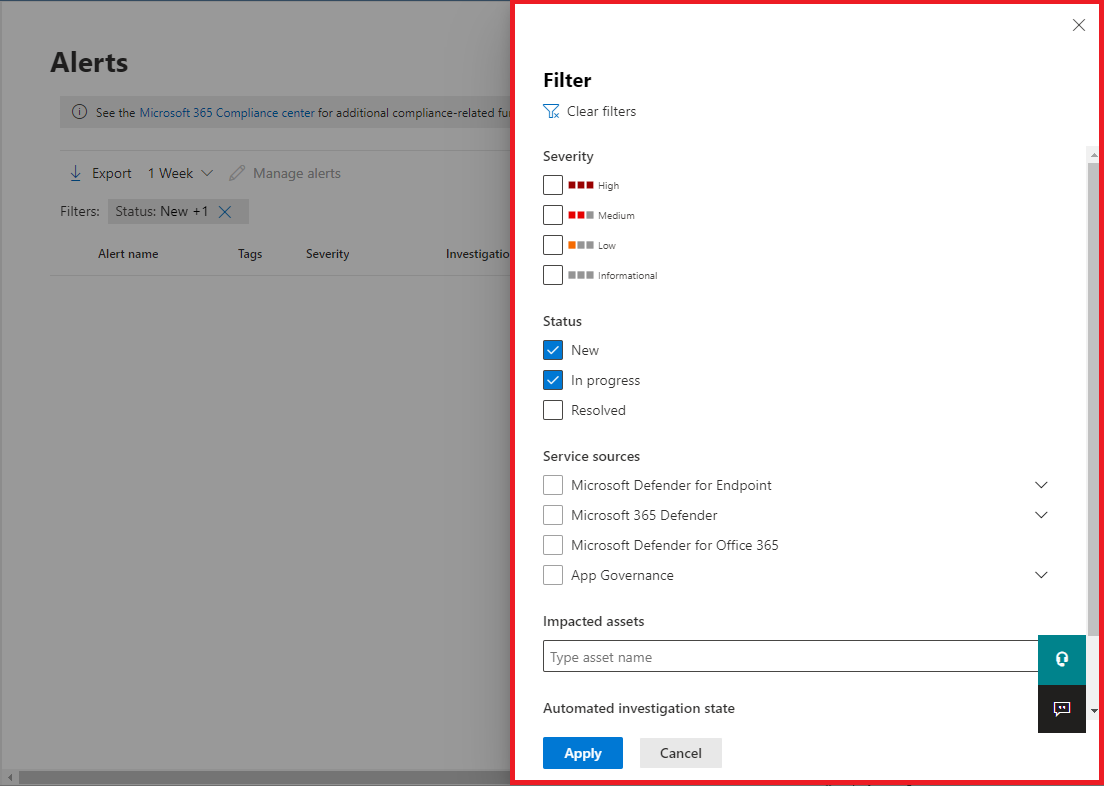1104x786 pixels.
Task: Click the Export label in the toolbar
Action: coord(112,173)
